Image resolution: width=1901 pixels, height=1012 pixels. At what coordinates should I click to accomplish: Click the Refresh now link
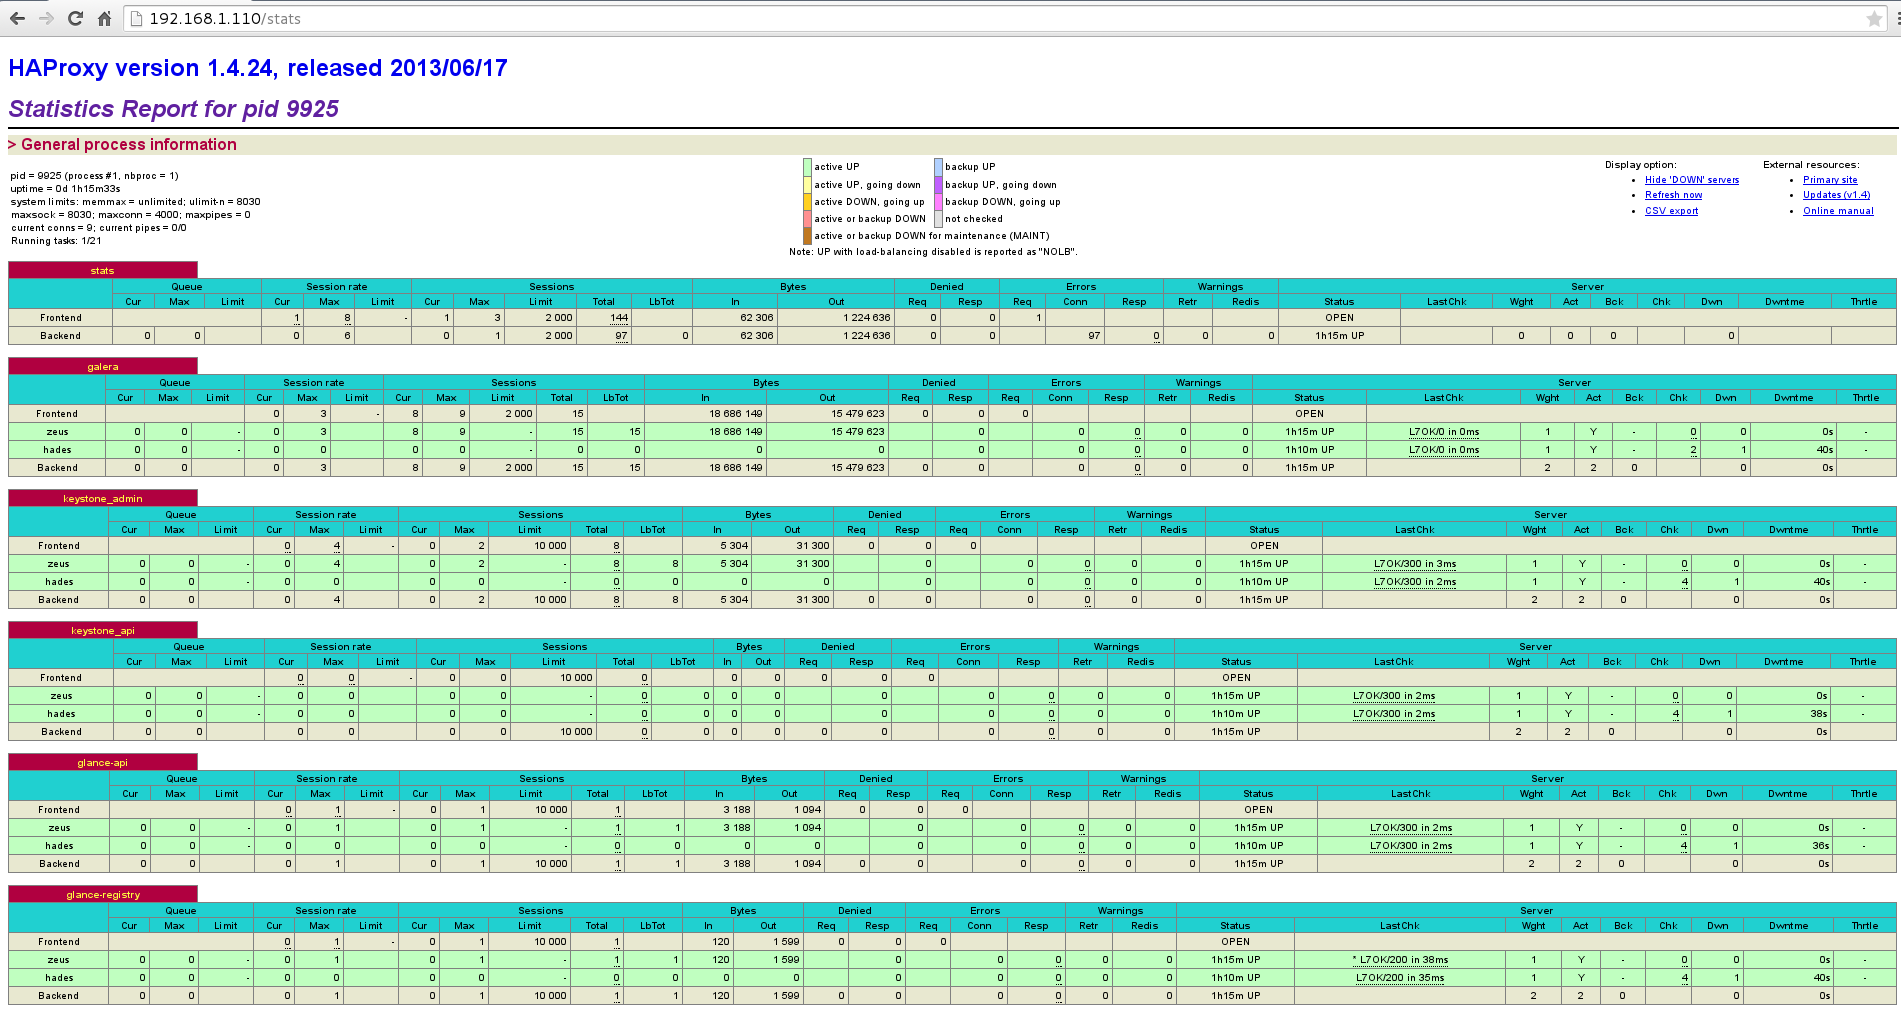[1673, 195]
